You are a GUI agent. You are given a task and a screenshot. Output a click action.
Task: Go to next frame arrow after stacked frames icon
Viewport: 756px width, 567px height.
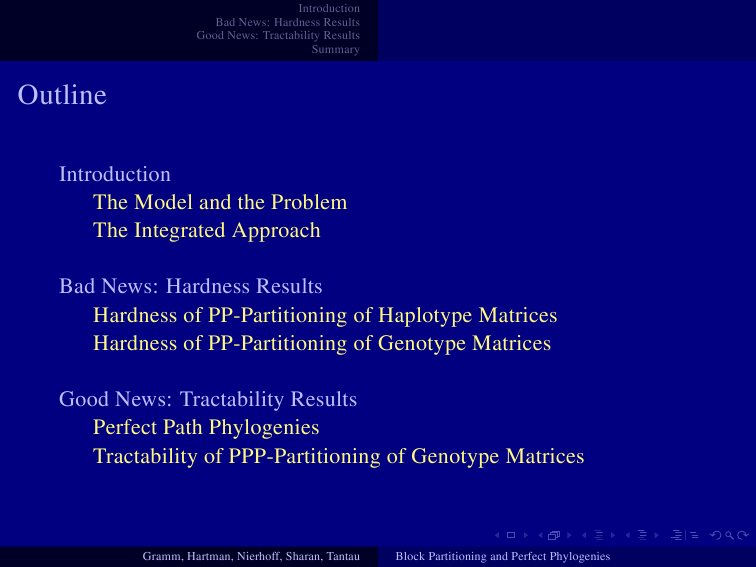569,535
